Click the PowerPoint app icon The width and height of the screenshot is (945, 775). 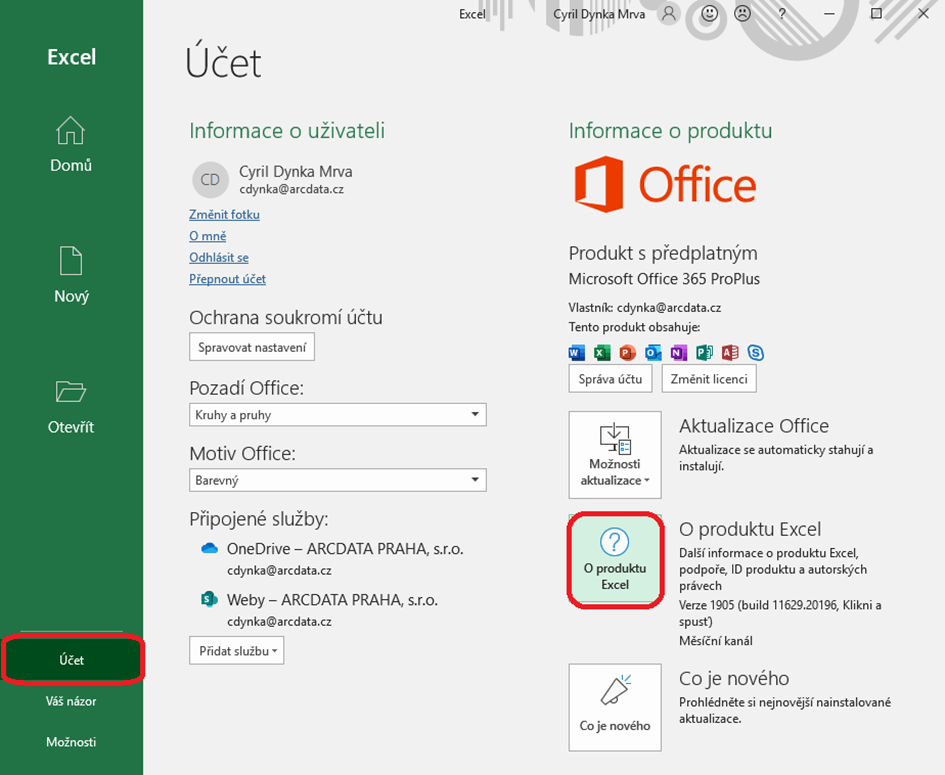(627, 353)
